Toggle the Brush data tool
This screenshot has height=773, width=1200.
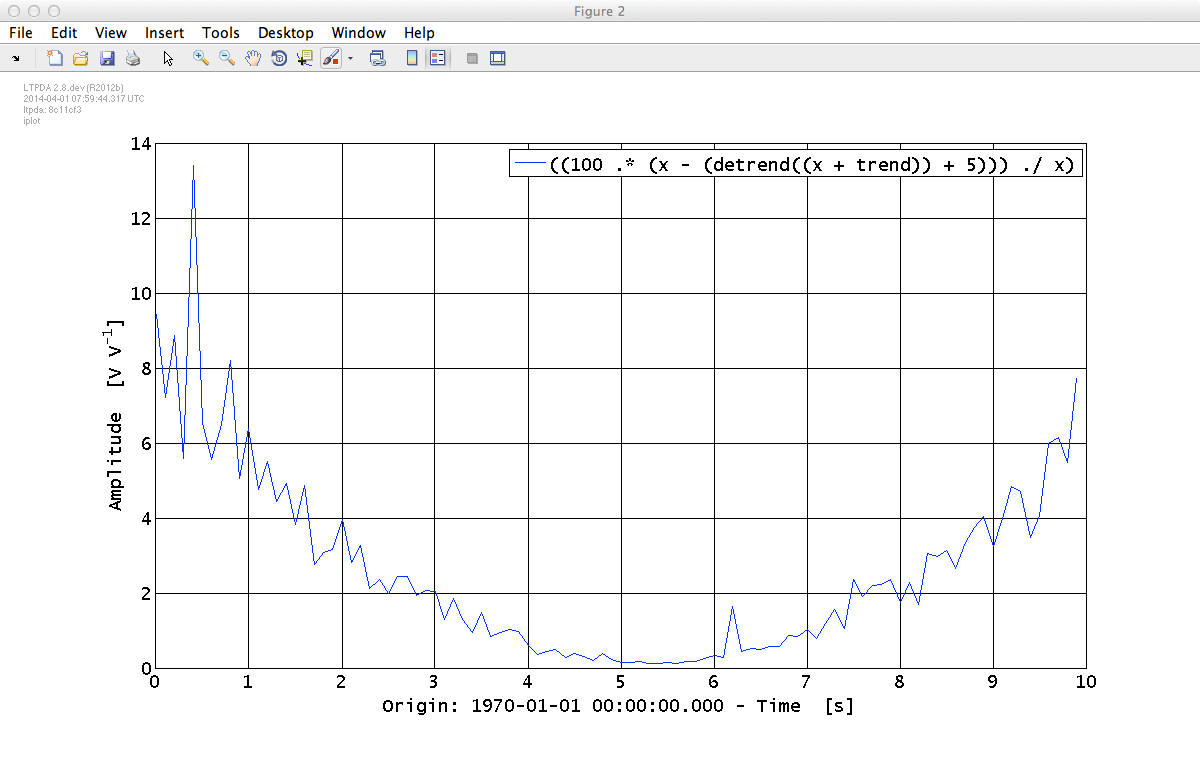(332, 59)
